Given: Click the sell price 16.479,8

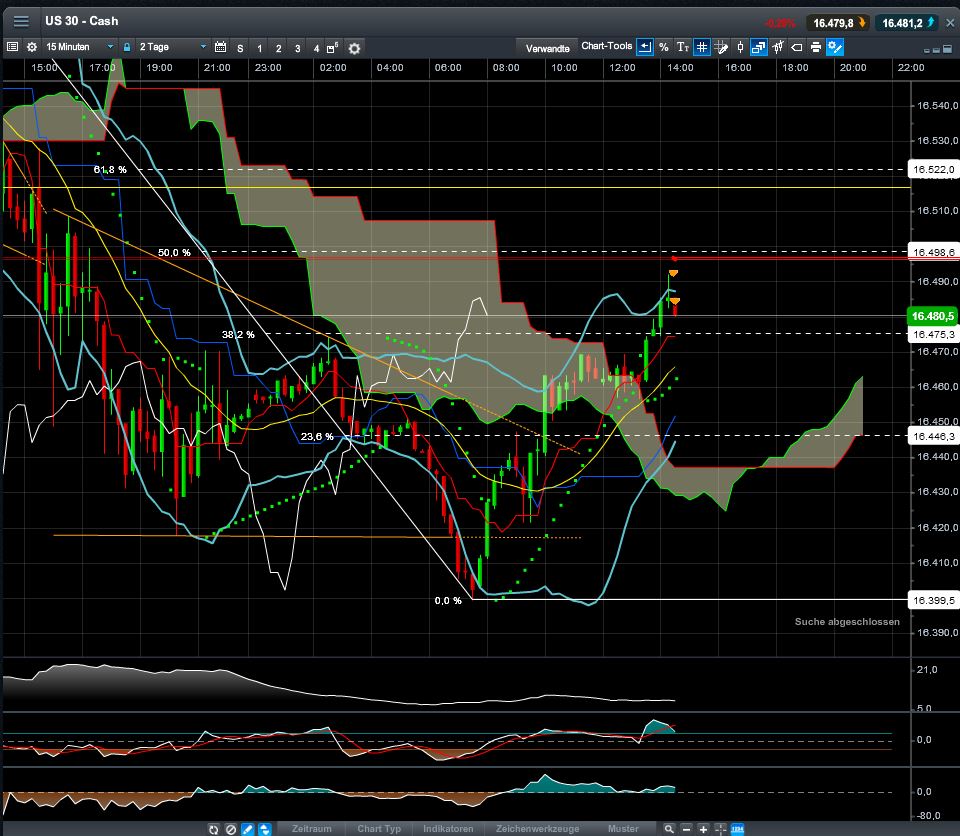Looking at the screenshot, I should click(x=838, y=23).
